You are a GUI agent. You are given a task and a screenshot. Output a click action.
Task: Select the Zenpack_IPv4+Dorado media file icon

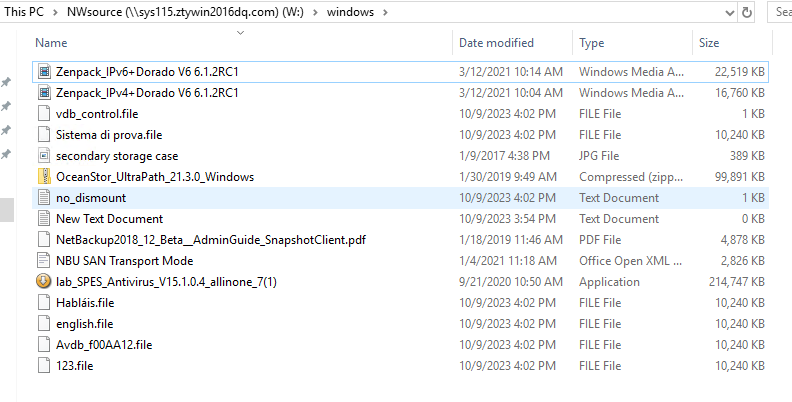click(44, 93)
